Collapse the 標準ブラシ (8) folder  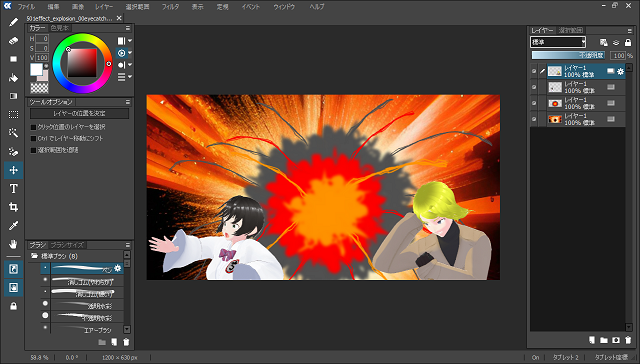34,256
